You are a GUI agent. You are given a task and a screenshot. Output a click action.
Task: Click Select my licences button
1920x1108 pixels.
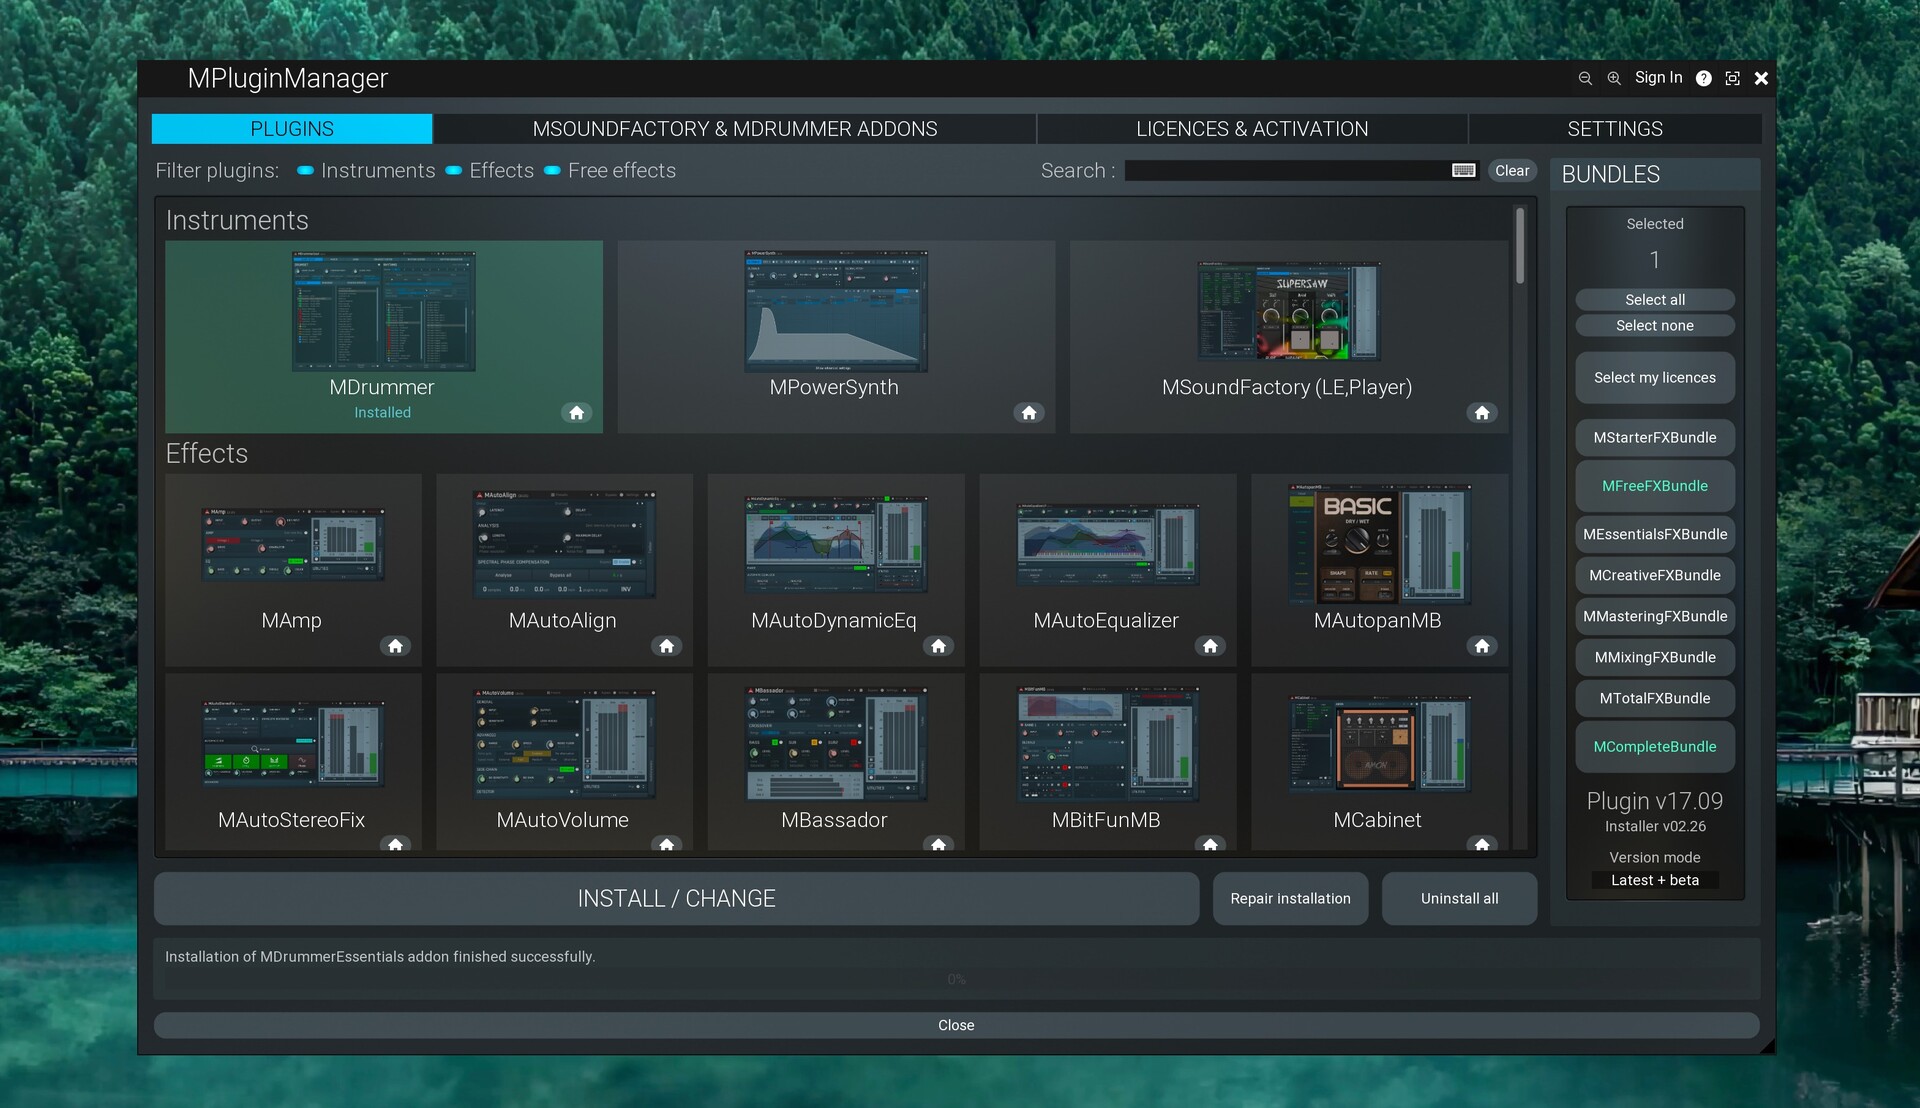click(x=1655, y=378)
